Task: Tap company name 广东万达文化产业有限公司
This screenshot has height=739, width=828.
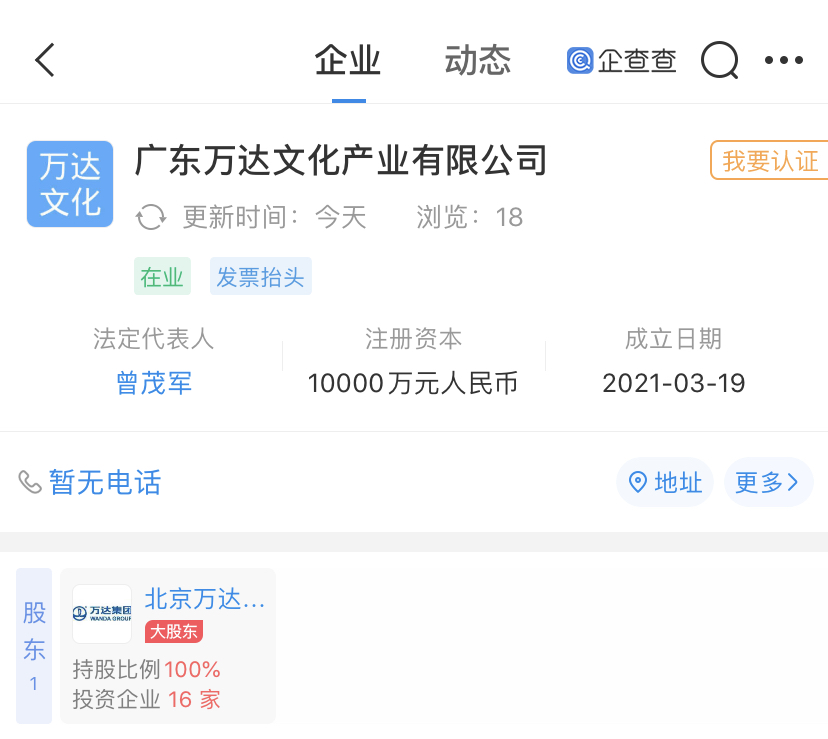Action: click(x=341, y=160)
